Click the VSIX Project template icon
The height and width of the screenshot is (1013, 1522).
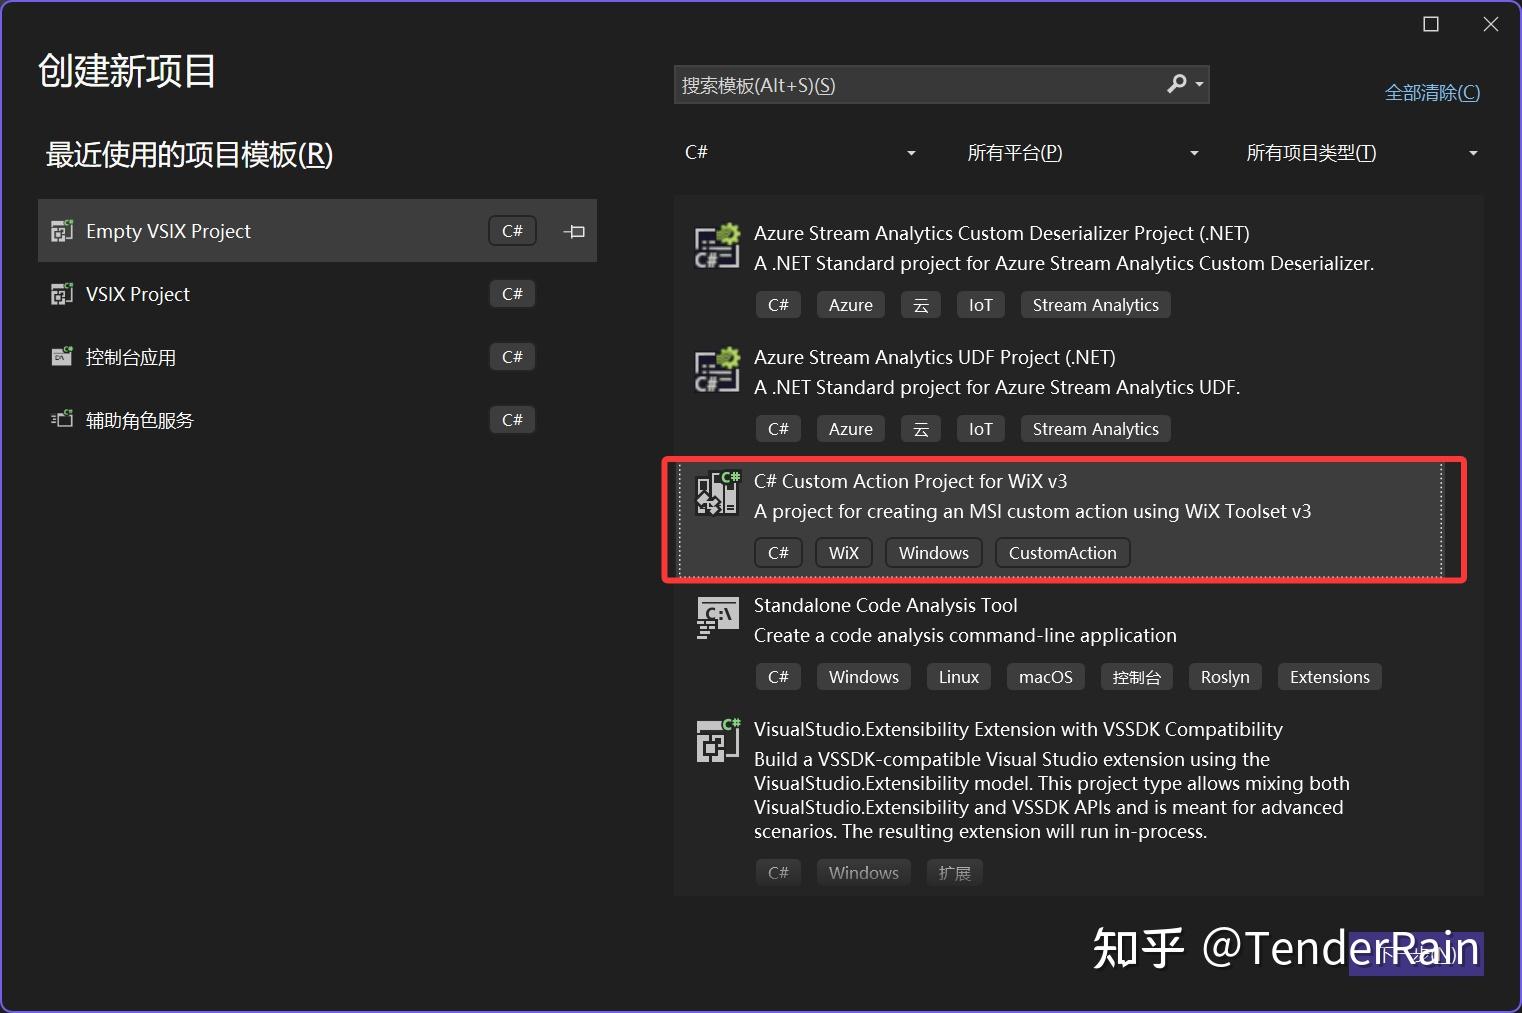click(x=61, y=293)
